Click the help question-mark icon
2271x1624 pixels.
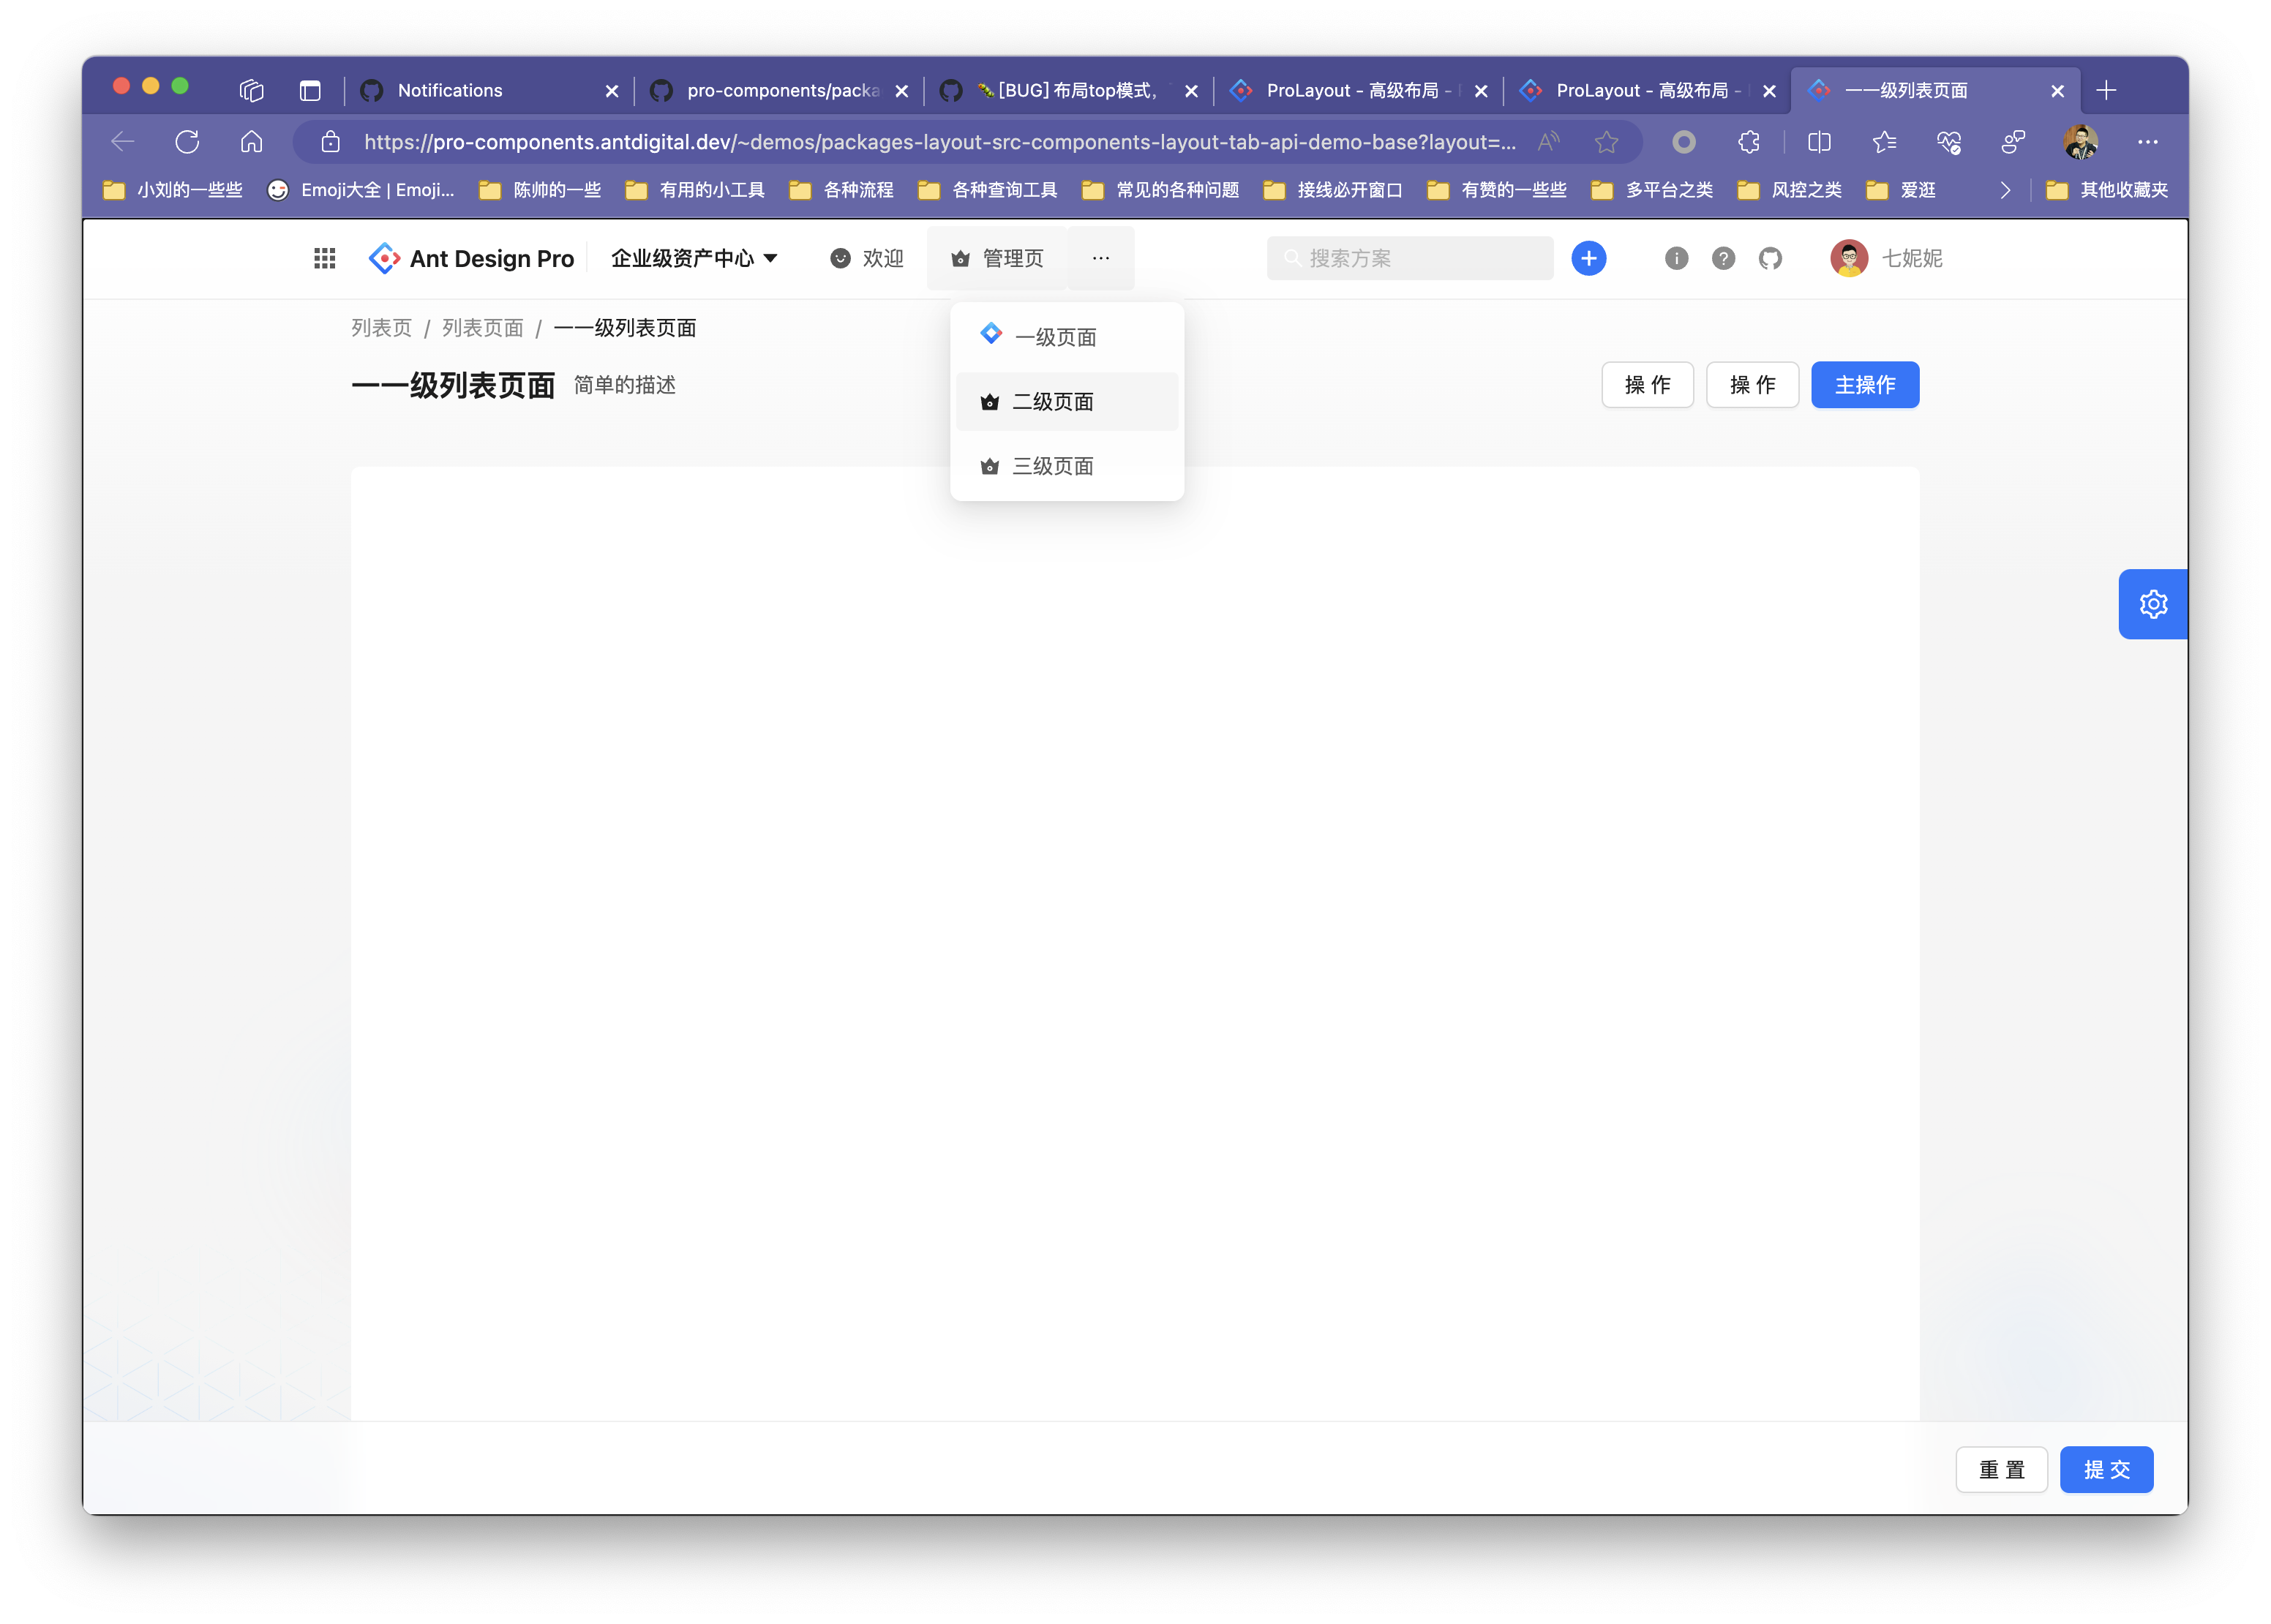pyautogui.click(x=1723, y=258)
